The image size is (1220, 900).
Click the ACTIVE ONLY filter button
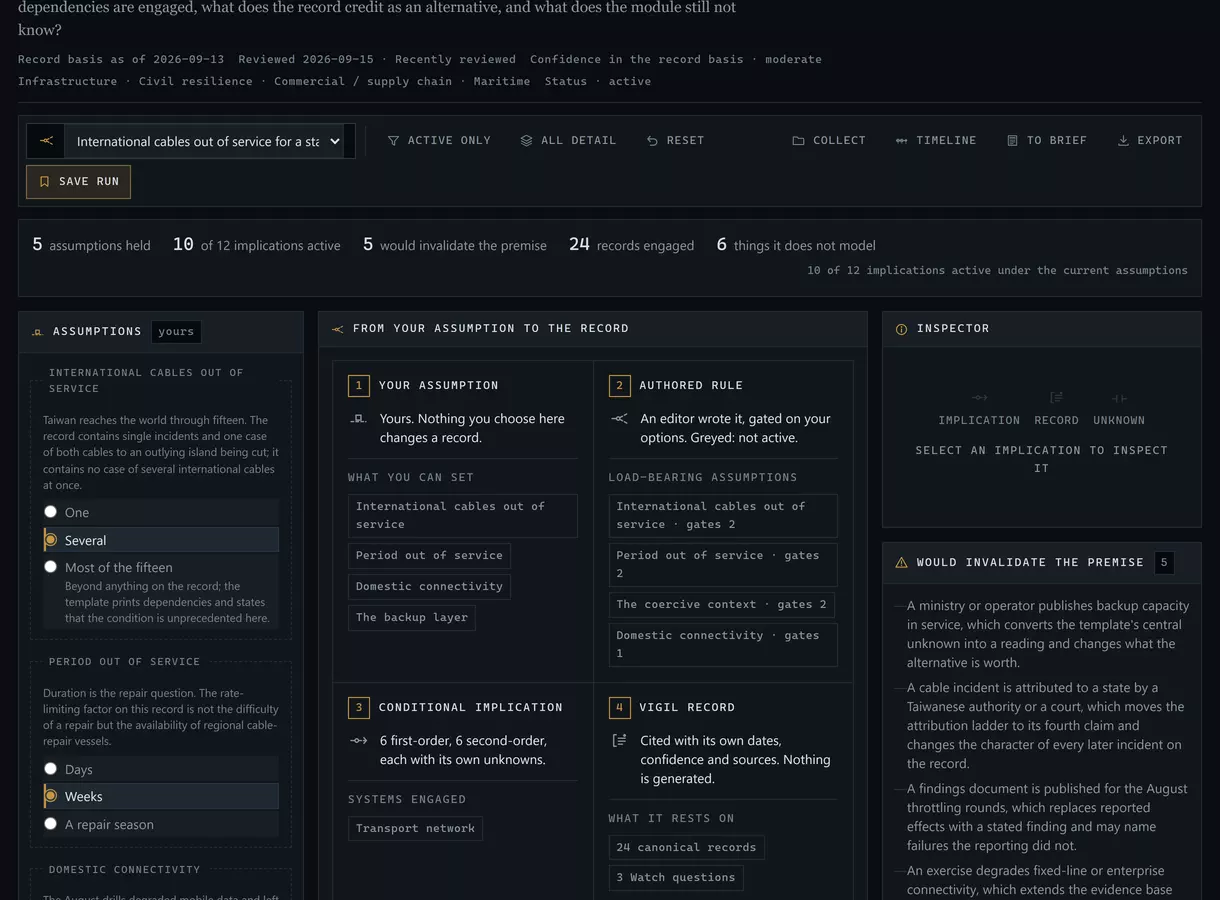point(439,141)
